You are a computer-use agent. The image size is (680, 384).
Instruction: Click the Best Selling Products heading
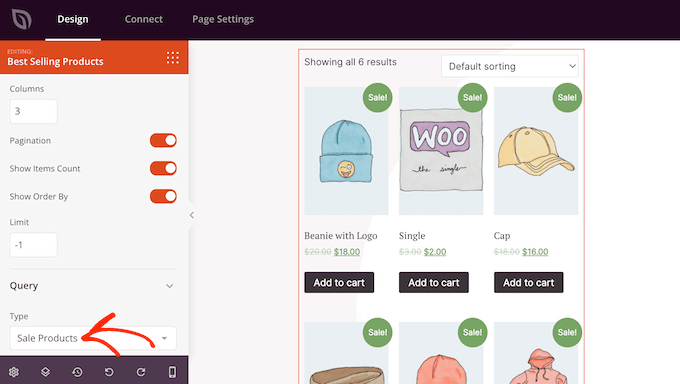56,62
